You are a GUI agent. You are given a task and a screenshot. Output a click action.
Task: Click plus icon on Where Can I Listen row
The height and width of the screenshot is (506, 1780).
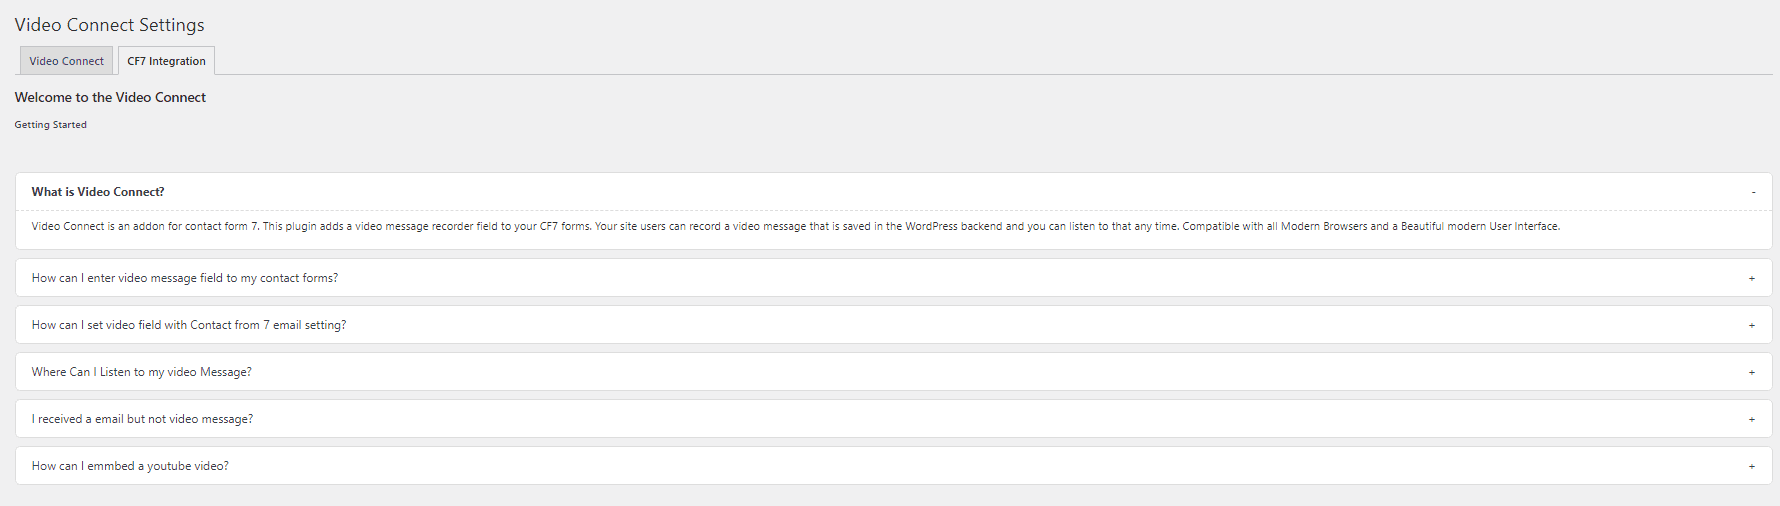[x=1752, y=373]
